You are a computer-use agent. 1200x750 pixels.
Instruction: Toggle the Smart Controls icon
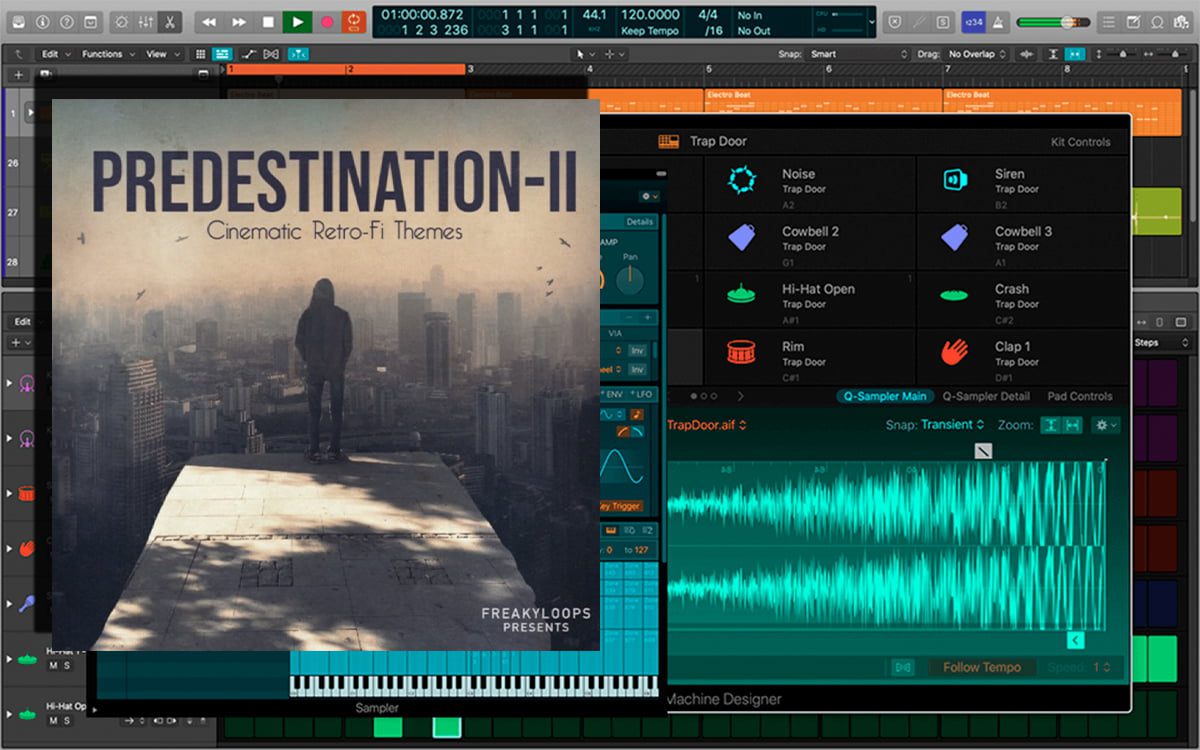pos(122,21)
